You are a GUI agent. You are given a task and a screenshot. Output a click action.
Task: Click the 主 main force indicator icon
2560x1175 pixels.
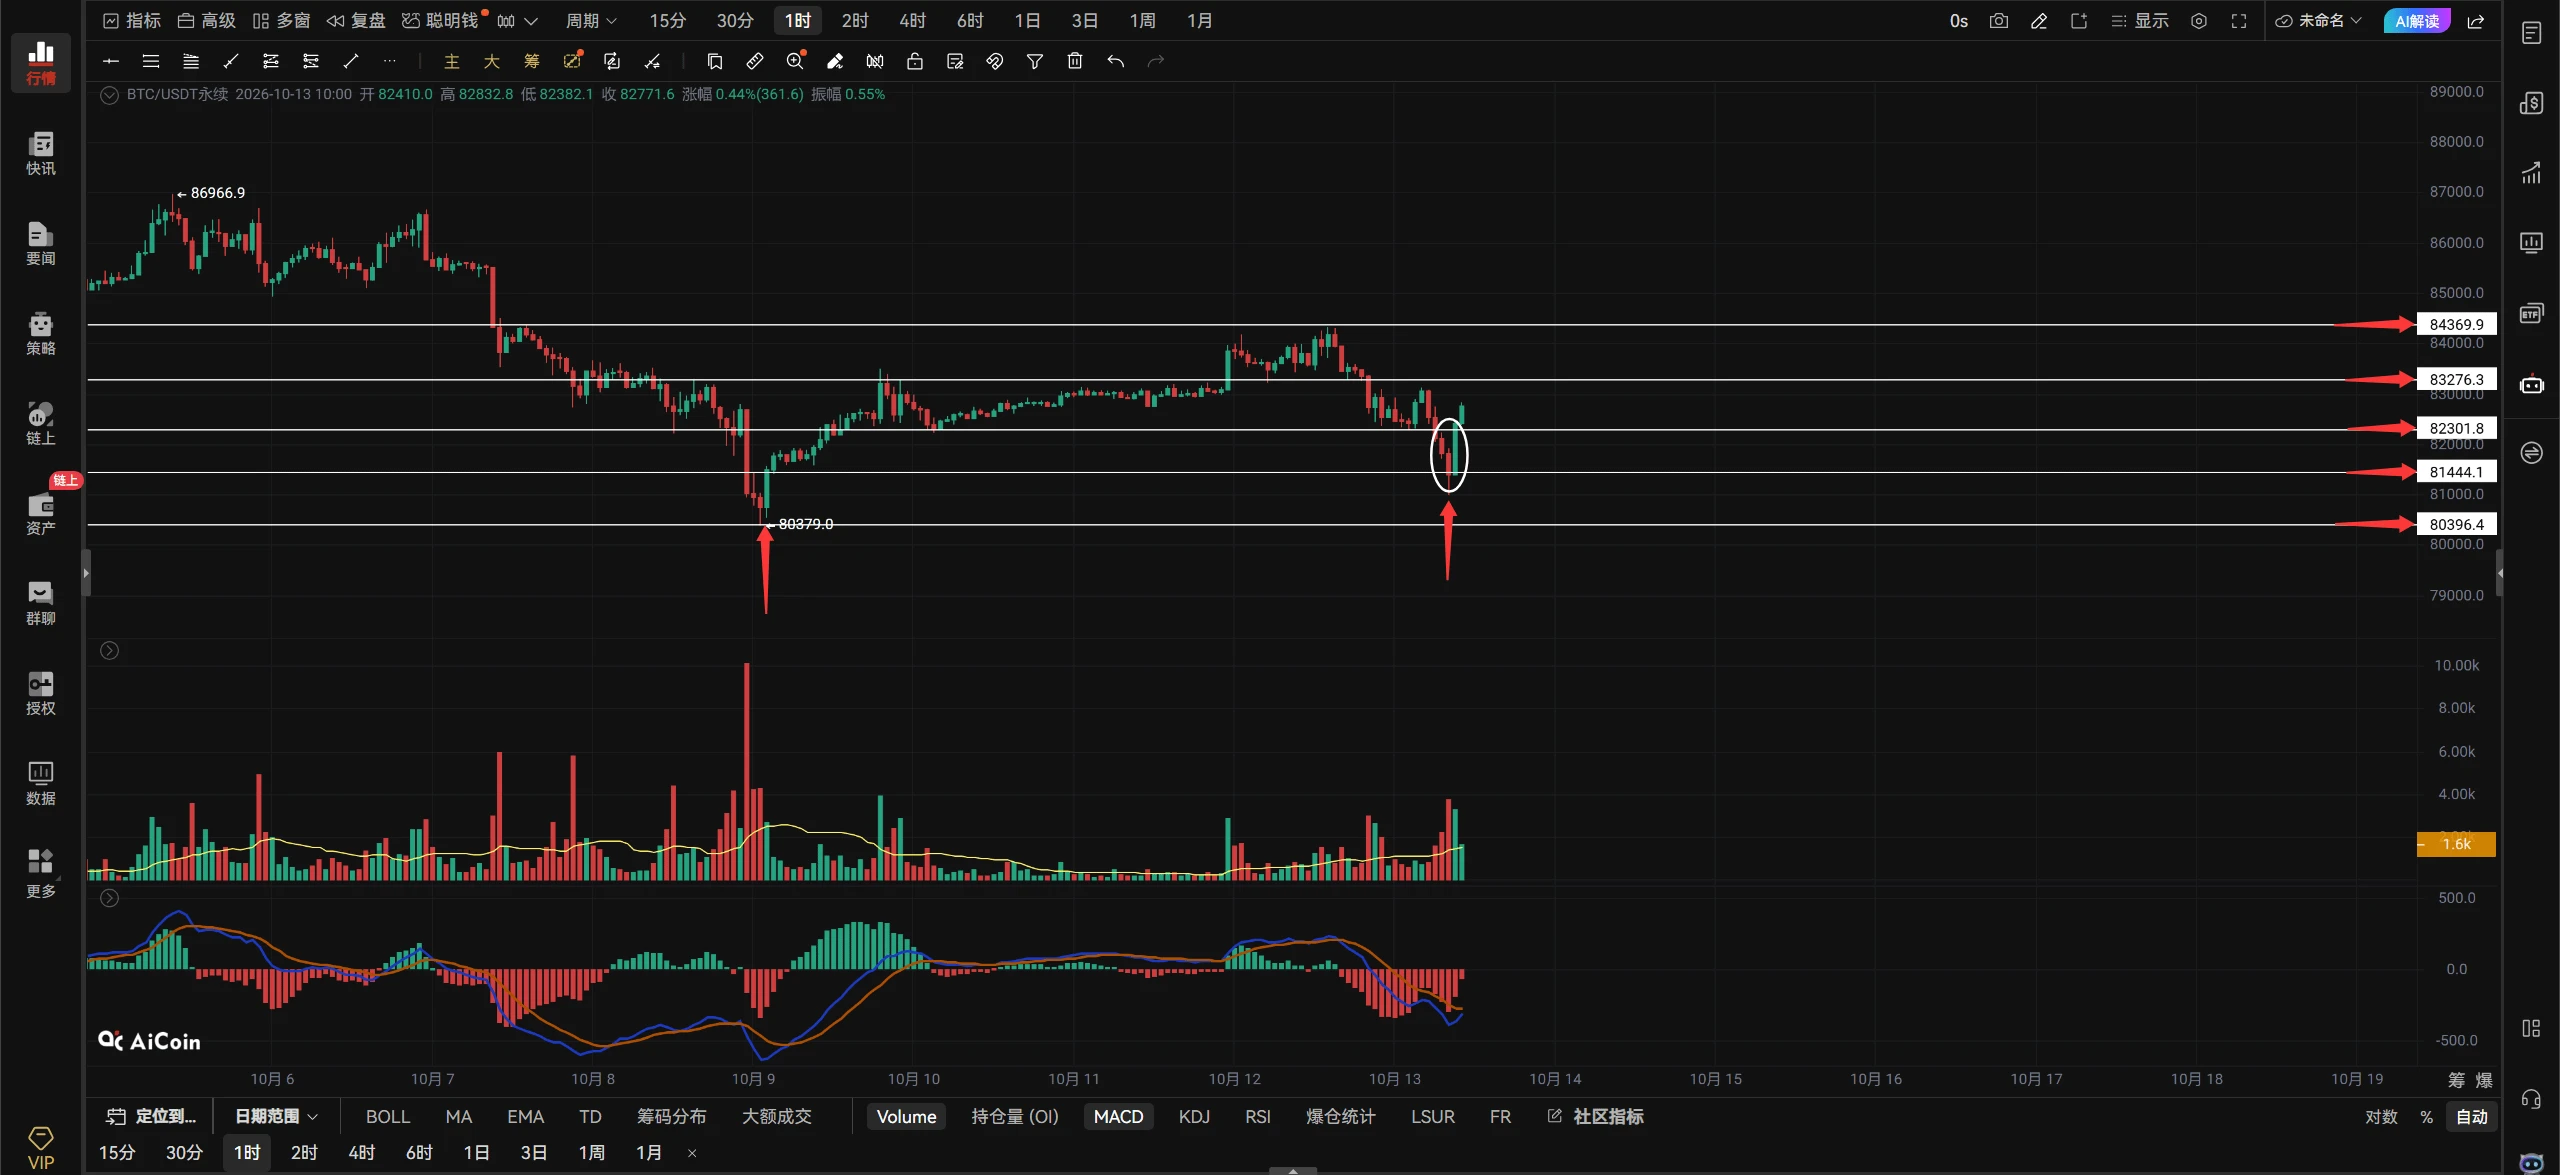point(452,61)
